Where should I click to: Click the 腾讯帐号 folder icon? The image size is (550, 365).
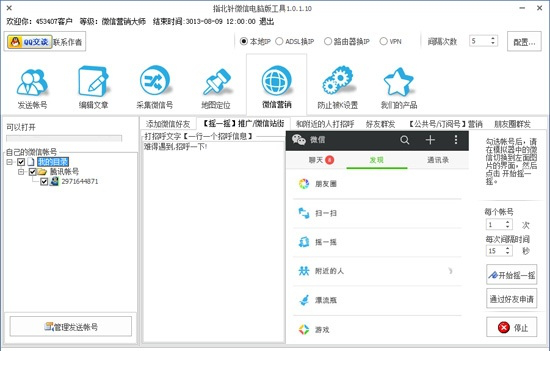[42, 172]
